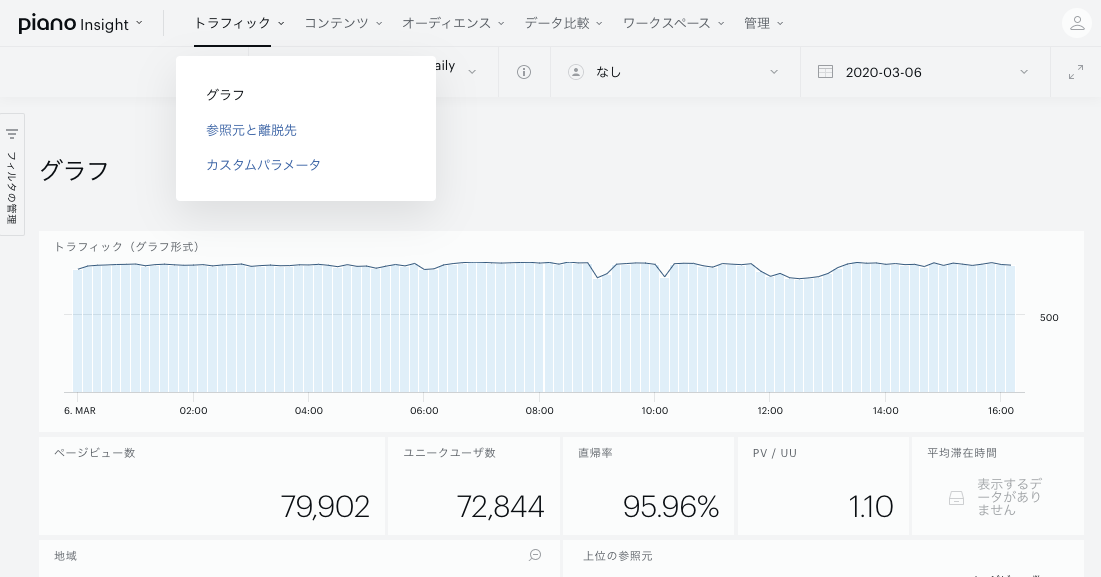Image resolution: width=1101 pixels, height=577 pixels.
Task: Click the 16:00 label on chart axis
Action: tap(1001, 411)
